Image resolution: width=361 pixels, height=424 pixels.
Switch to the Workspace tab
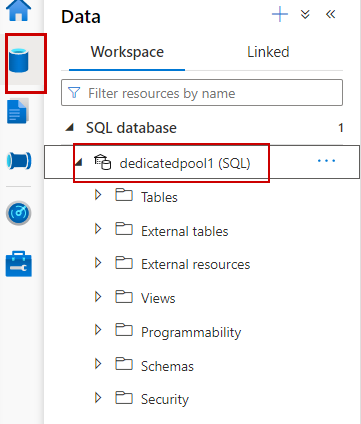(x=127, y=52)
